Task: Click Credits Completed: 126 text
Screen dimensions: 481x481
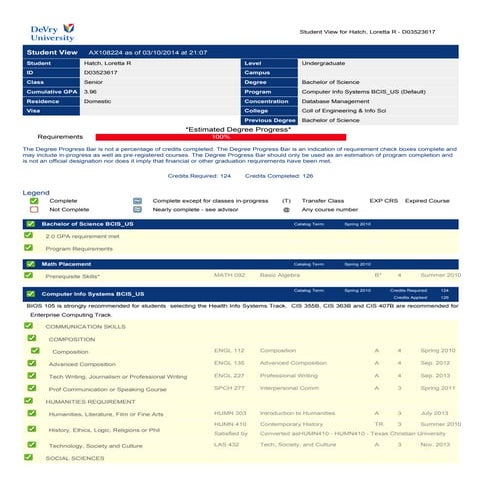Action: click(279, 176)
